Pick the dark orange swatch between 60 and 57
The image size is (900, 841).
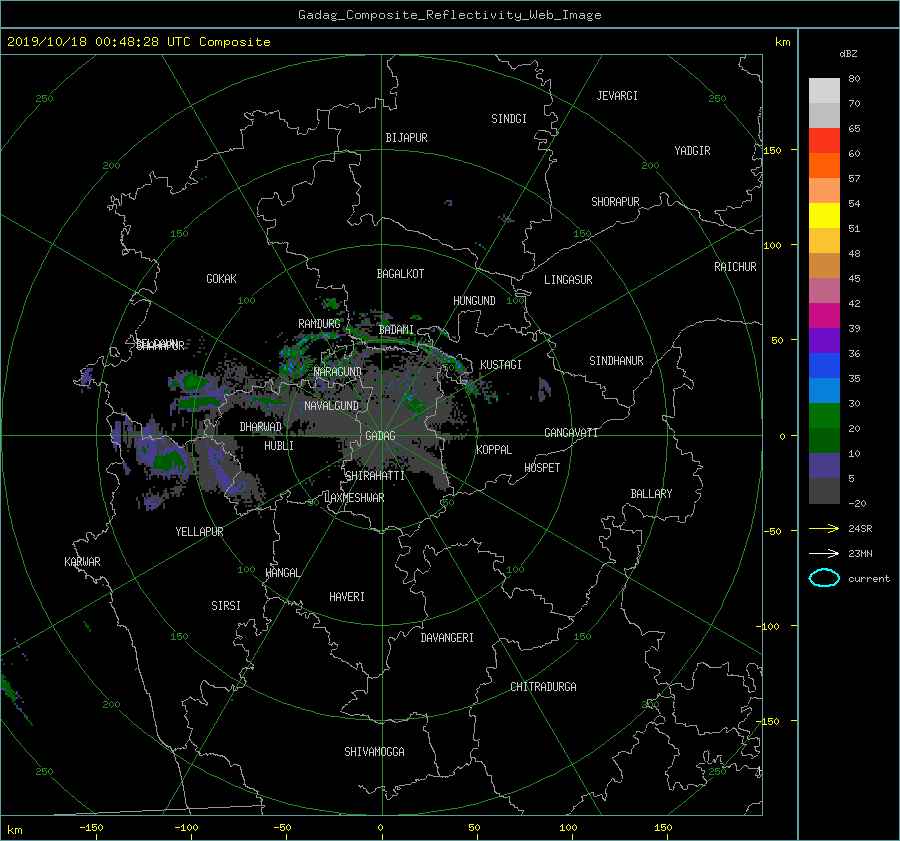pyautogui.click(x=824, y=165)
